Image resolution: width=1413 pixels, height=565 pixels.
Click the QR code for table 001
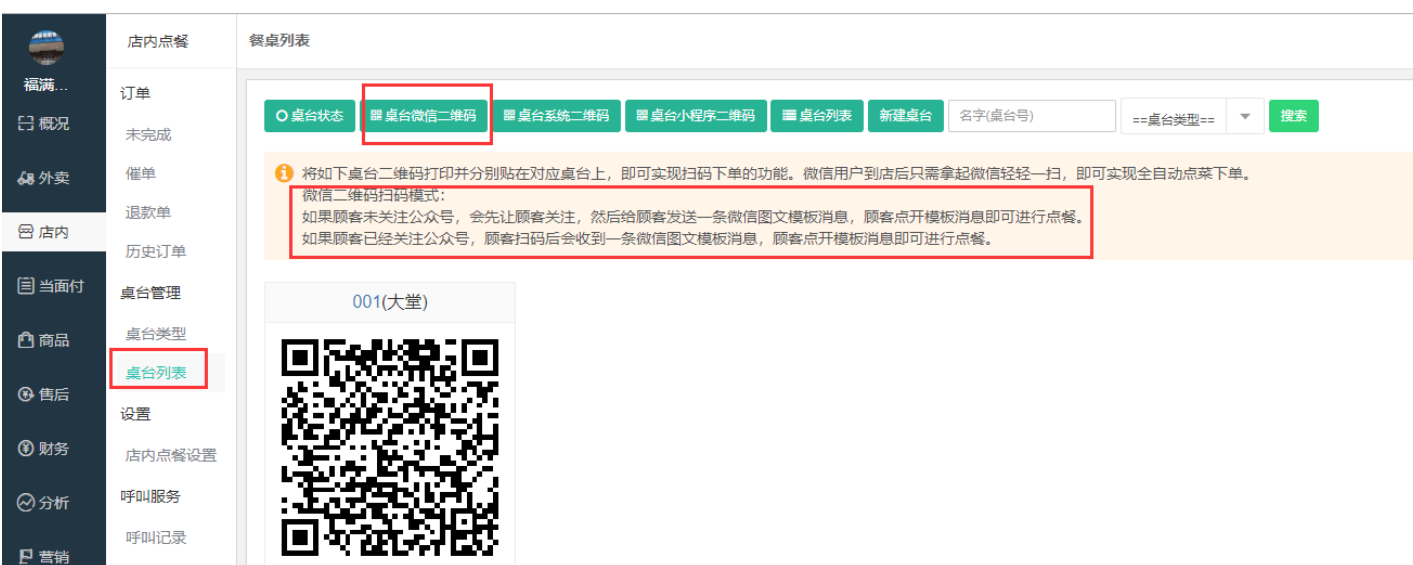tap(390, 449)
